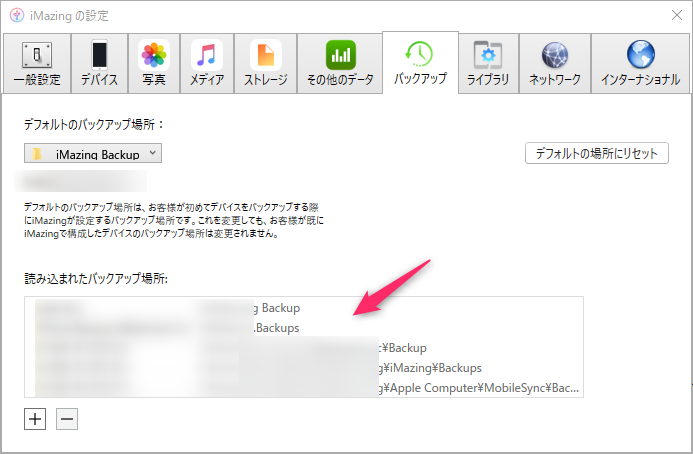Open the 一般設定 tab
693x454 pixels.
click(x=37, y=63)
